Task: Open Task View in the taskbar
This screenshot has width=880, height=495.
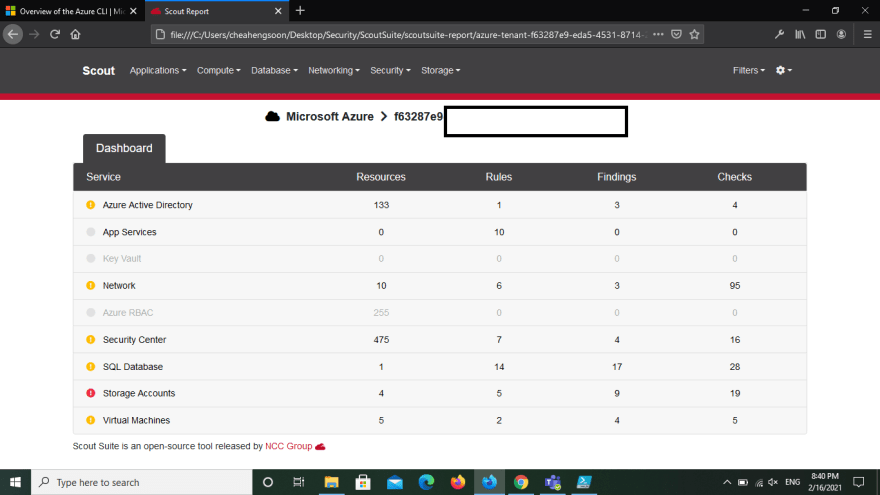Action: (x=299, y=482)
